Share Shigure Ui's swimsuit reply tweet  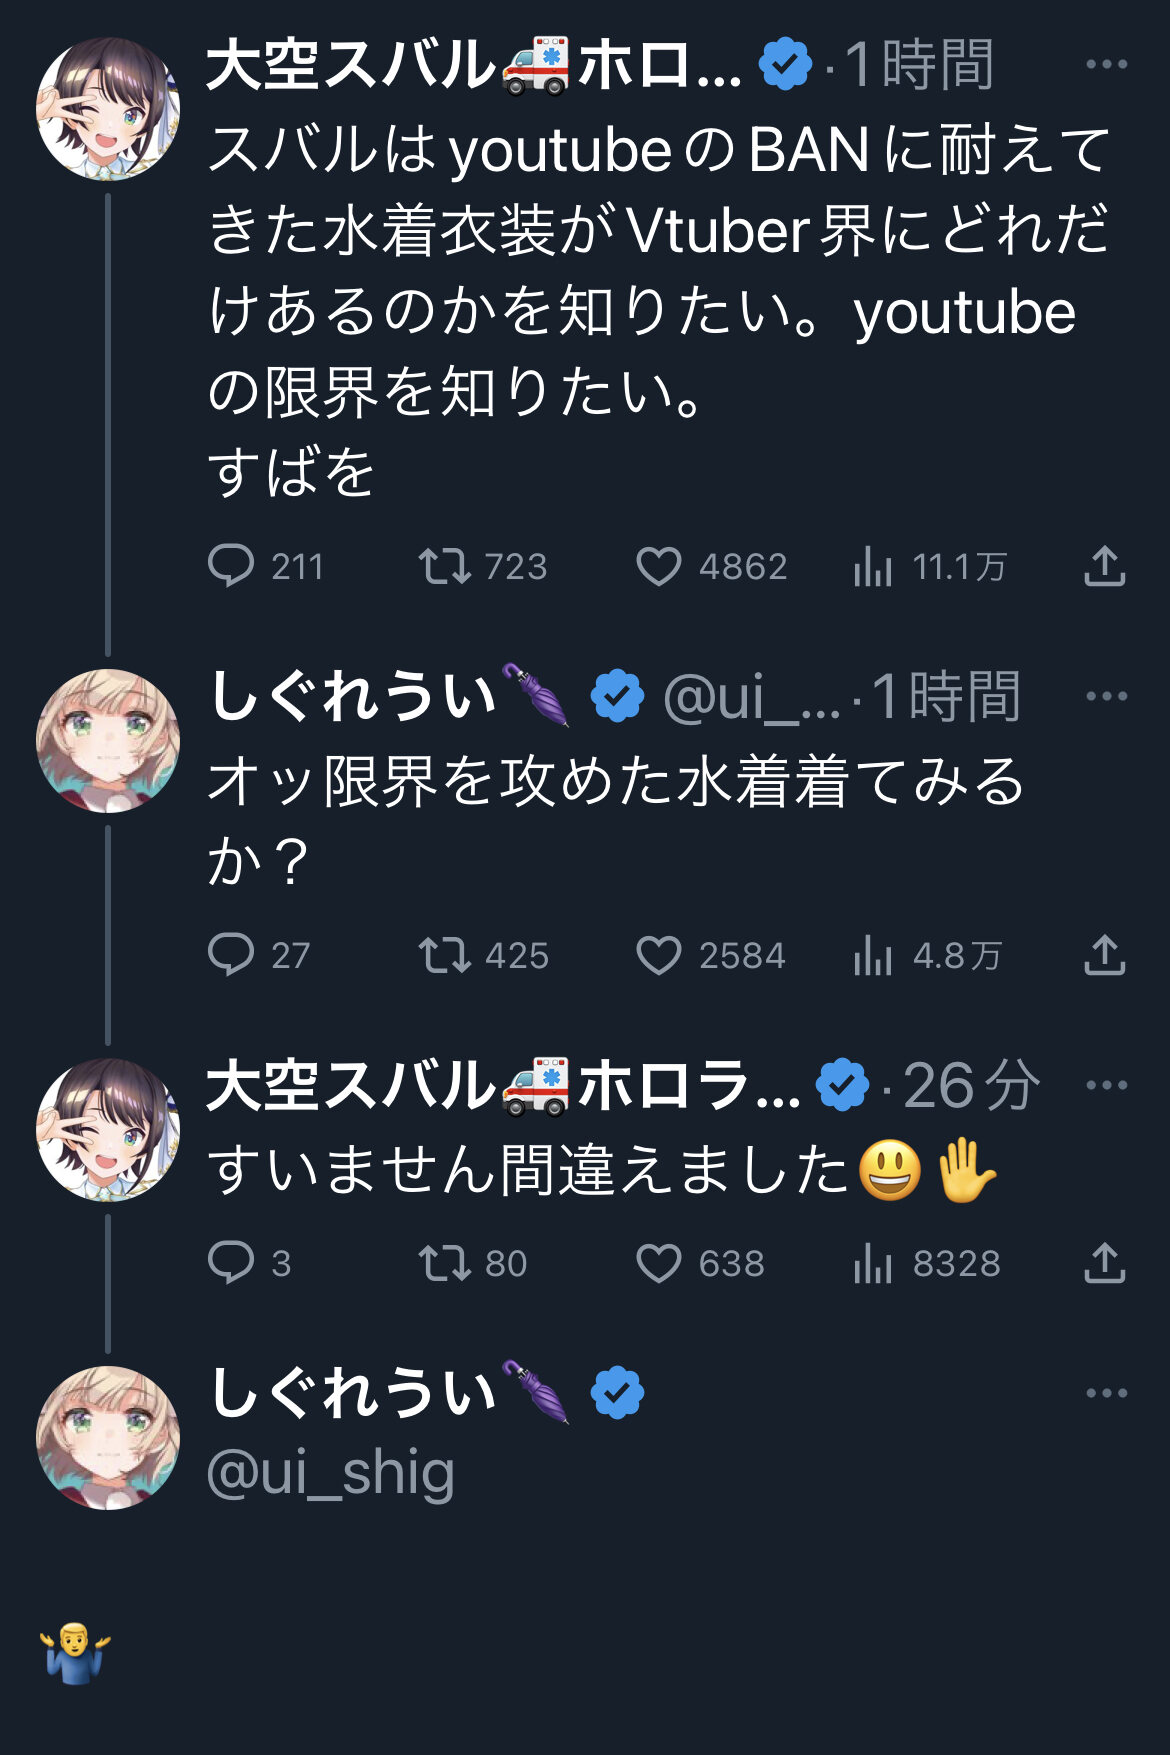(x=1105, y=955)
